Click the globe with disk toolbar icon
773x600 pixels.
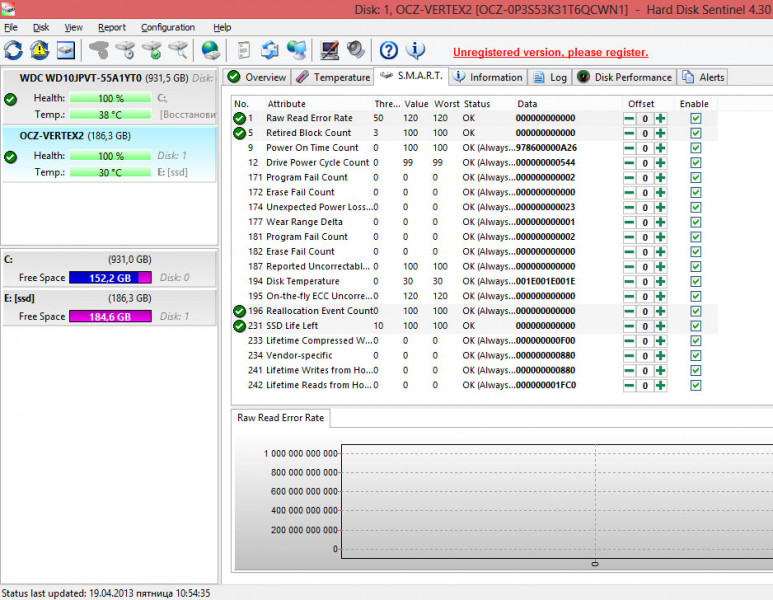pos(211,50)
